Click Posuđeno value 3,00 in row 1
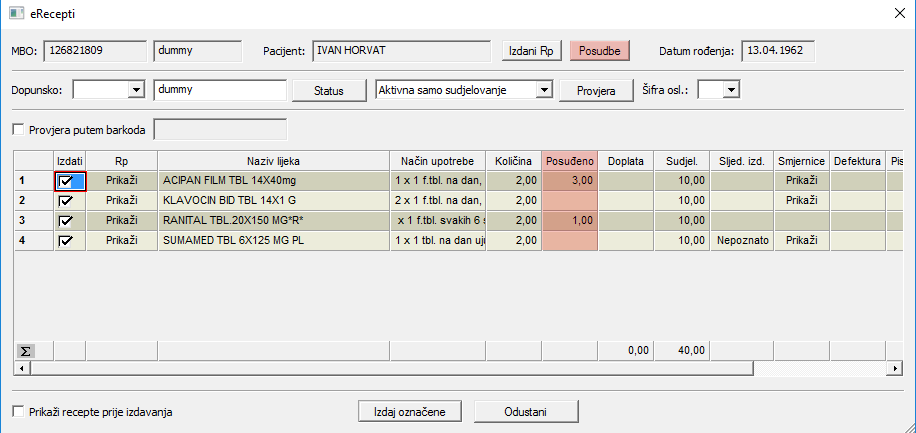Image resolution: width=916 pixels, height=433 pixels. (x=570, y=181)
